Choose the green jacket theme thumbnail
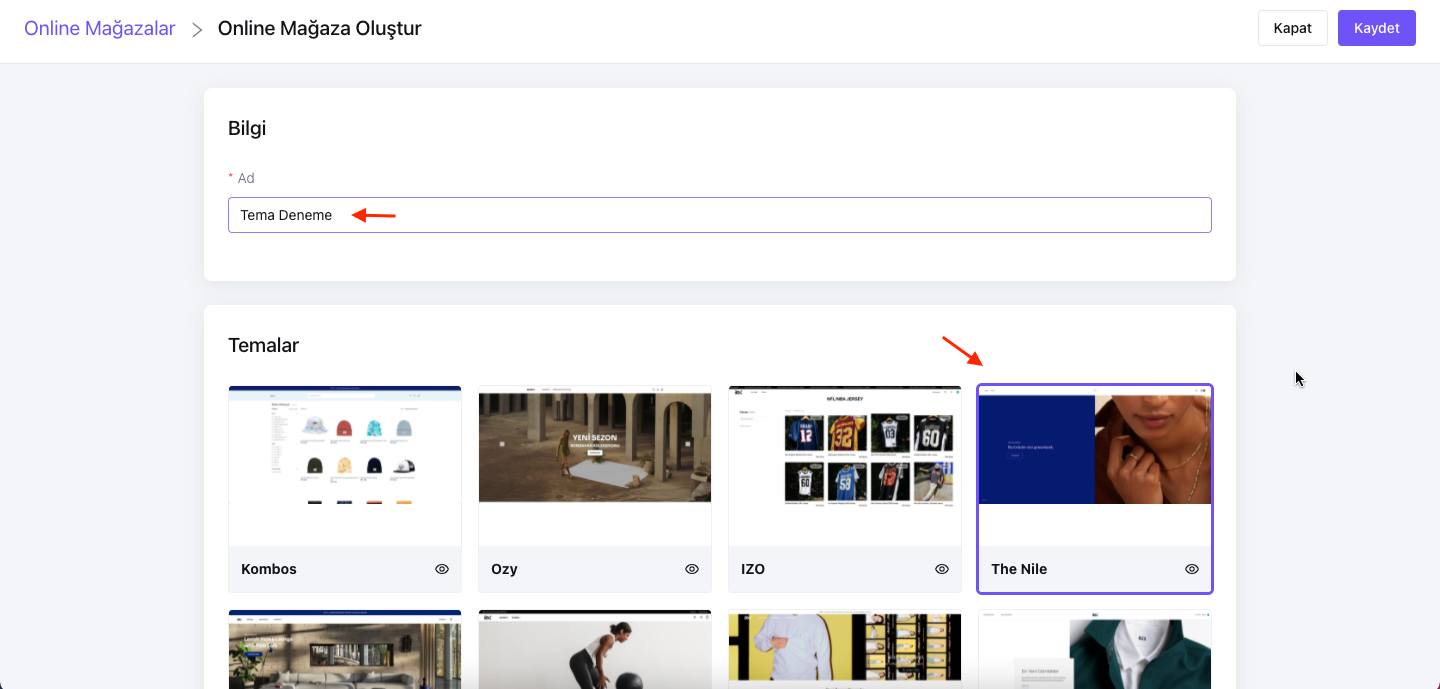This screenshot has width=1440, height=689. pyautogui.click(x=1095, y=649)
